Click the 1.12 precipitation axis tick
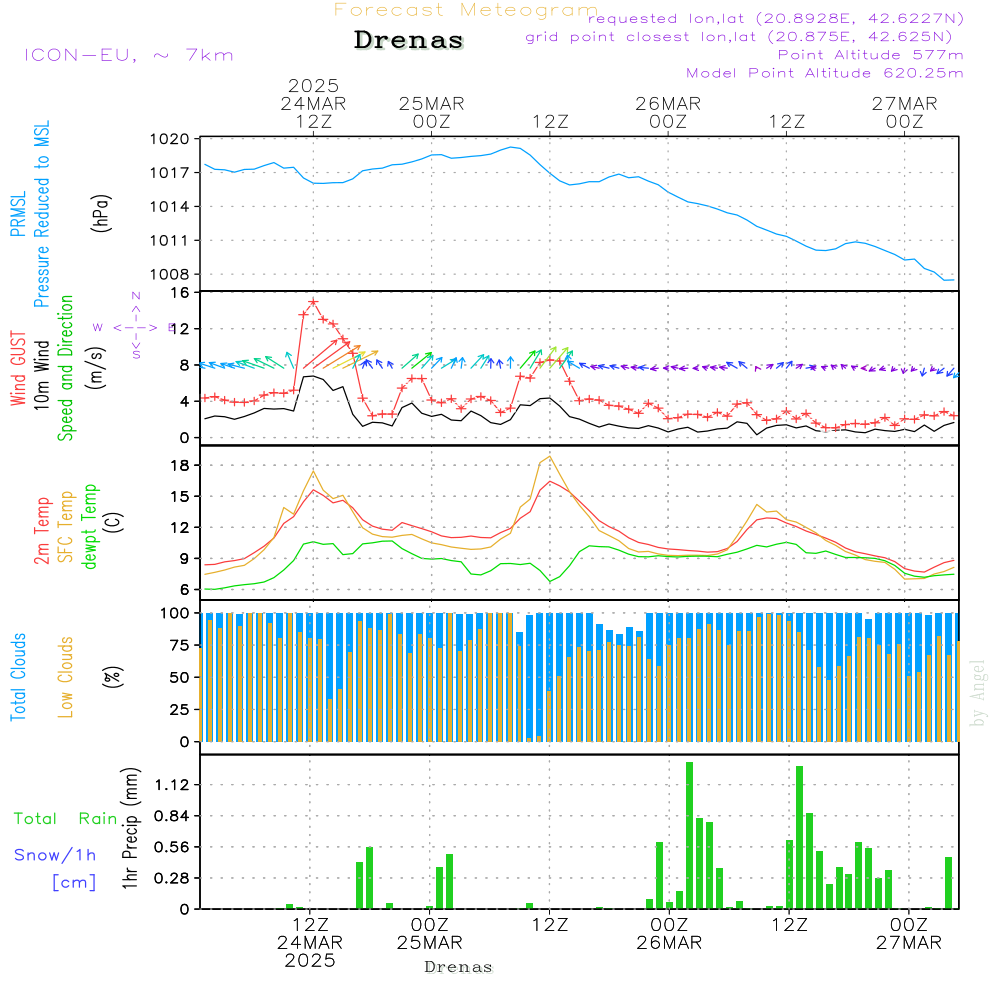The width and height of the screenshot is (1000, 1000). pyautogui.click(x=172, y=784)
